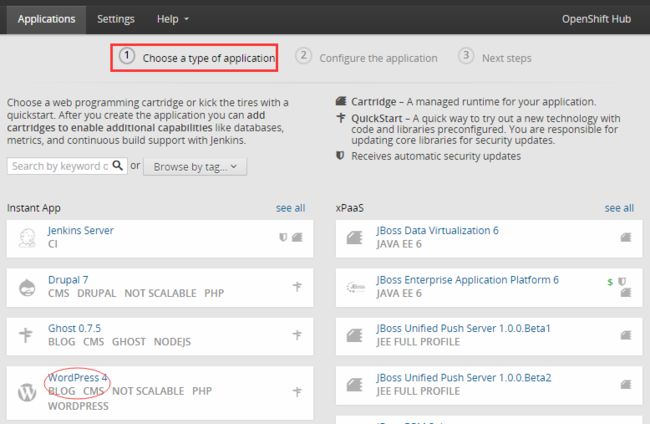This screenshot has height=424, width=650.
Task: Open the Jenkins Server application link
Action: (81, 230)
